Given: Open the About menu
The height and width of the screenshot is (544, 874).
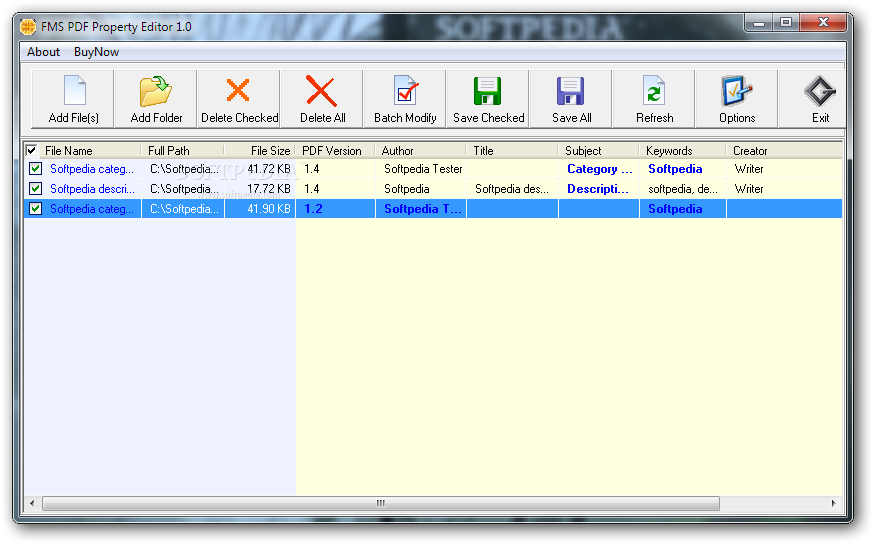Looking at the screenshot, I should 43,52.
